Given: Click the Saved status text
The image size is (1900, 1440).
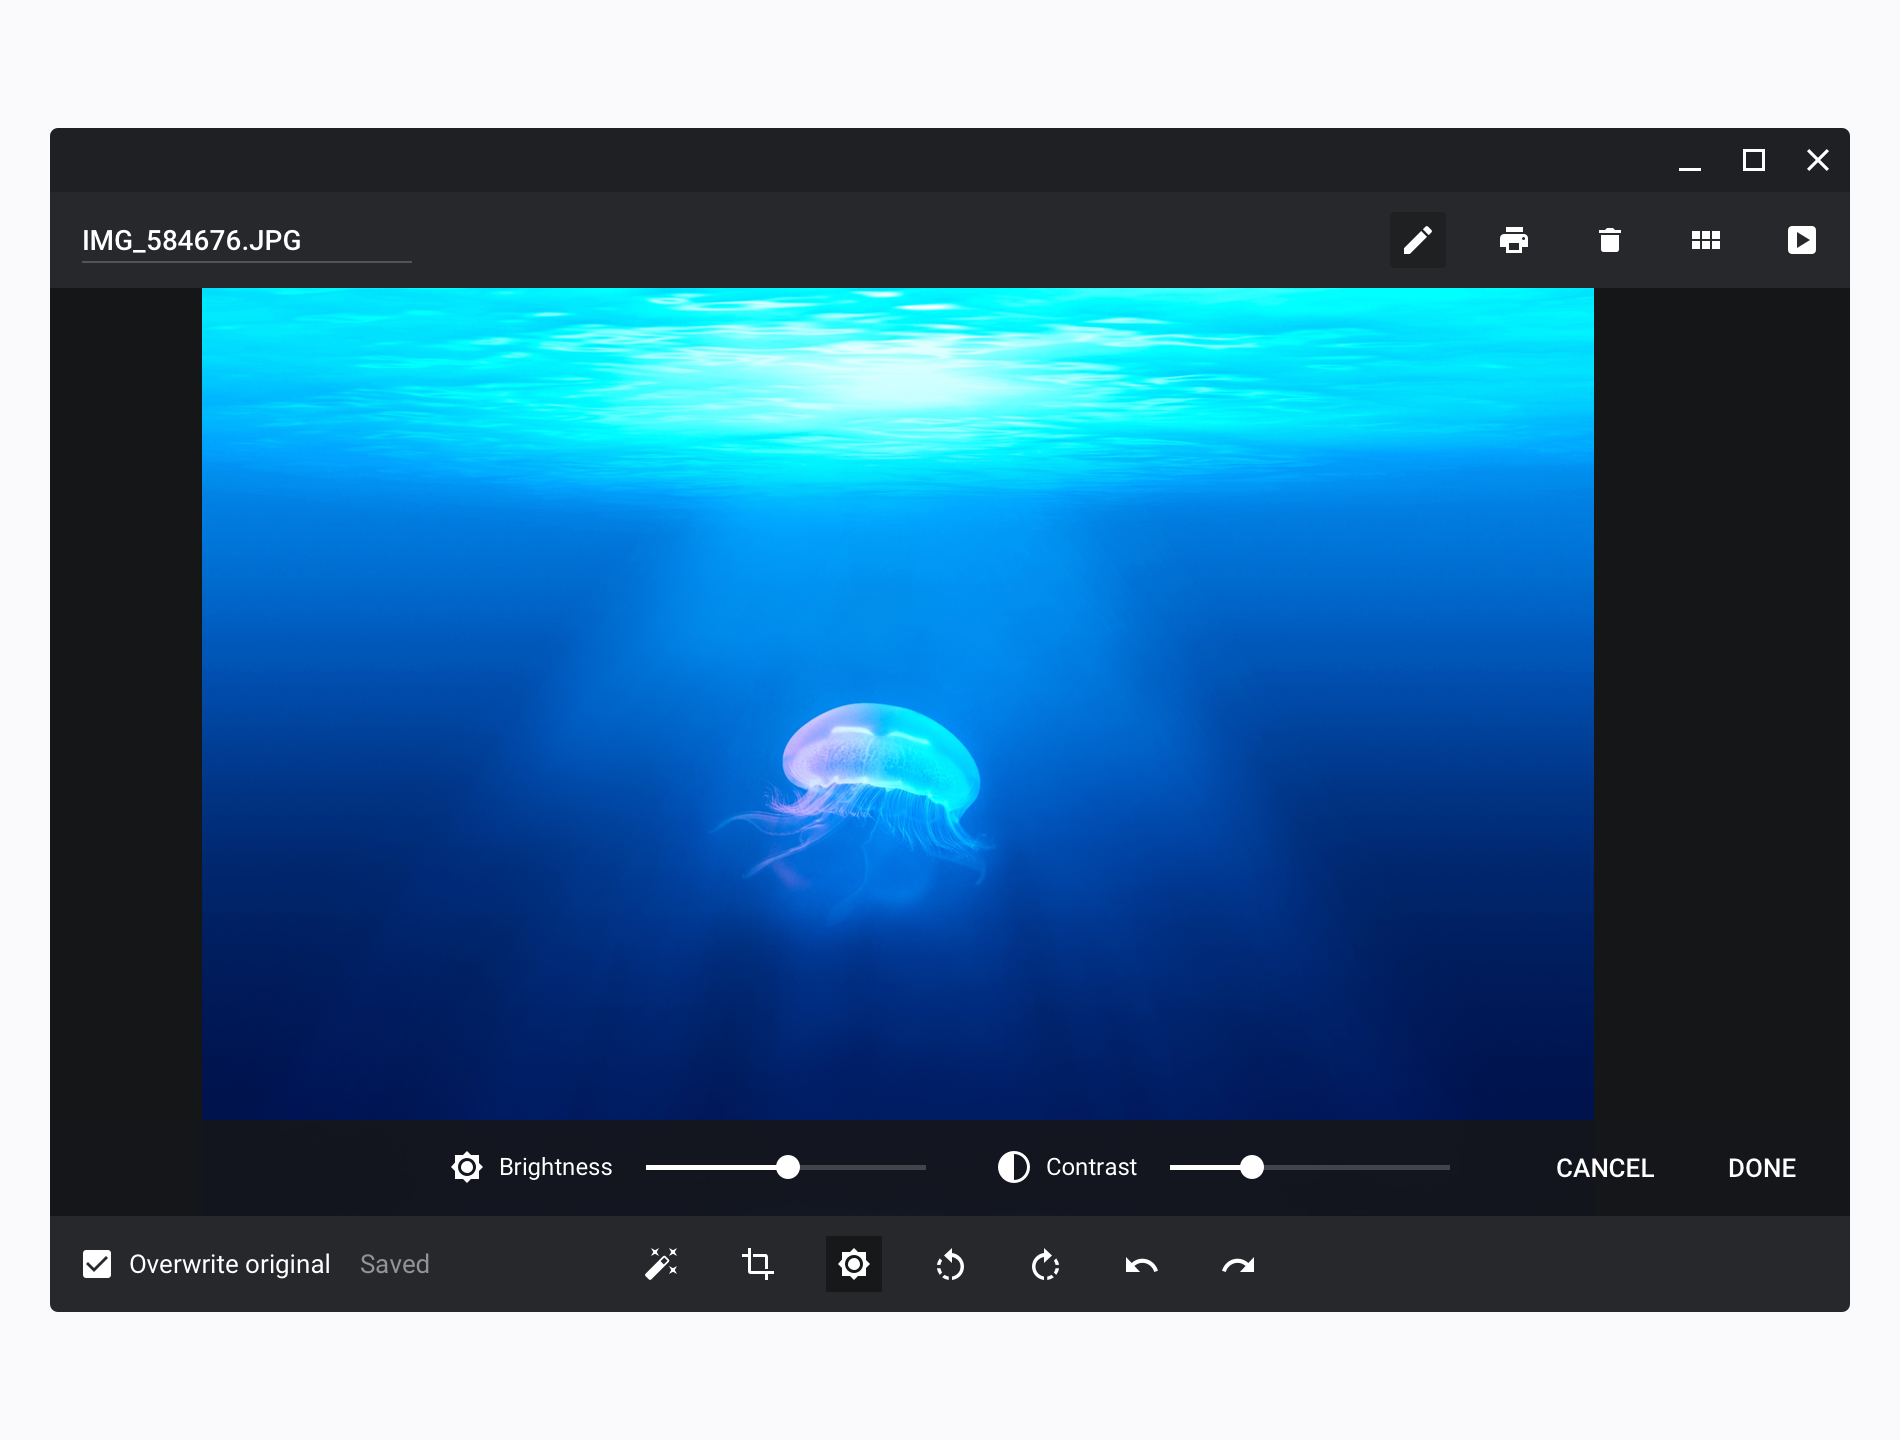Looking at the screenshot, I should point(395,1264).
